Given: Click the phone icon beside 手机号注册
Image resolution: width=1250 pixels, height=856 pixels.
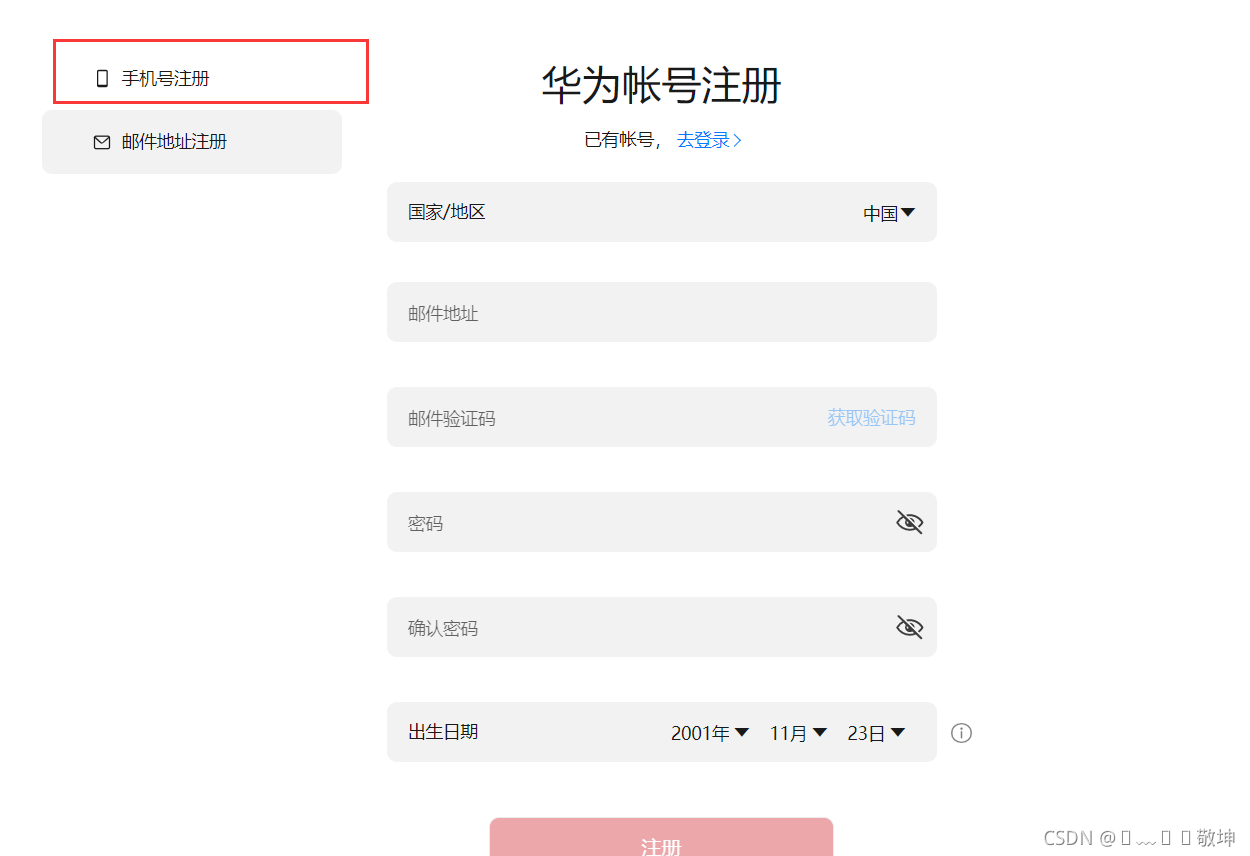Looking at the screenshot, I should (x=102, y=79).
